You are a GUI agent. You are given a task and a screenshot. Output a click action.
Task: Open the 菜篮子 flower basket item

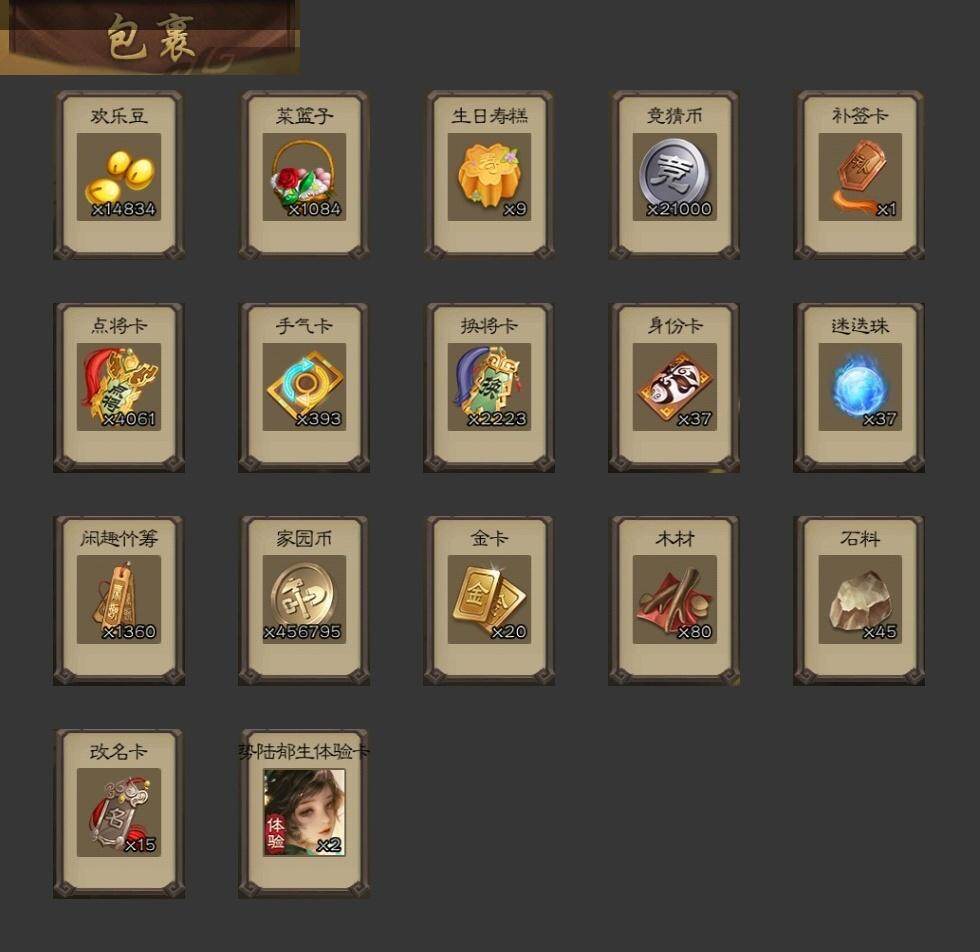[304, 176]
